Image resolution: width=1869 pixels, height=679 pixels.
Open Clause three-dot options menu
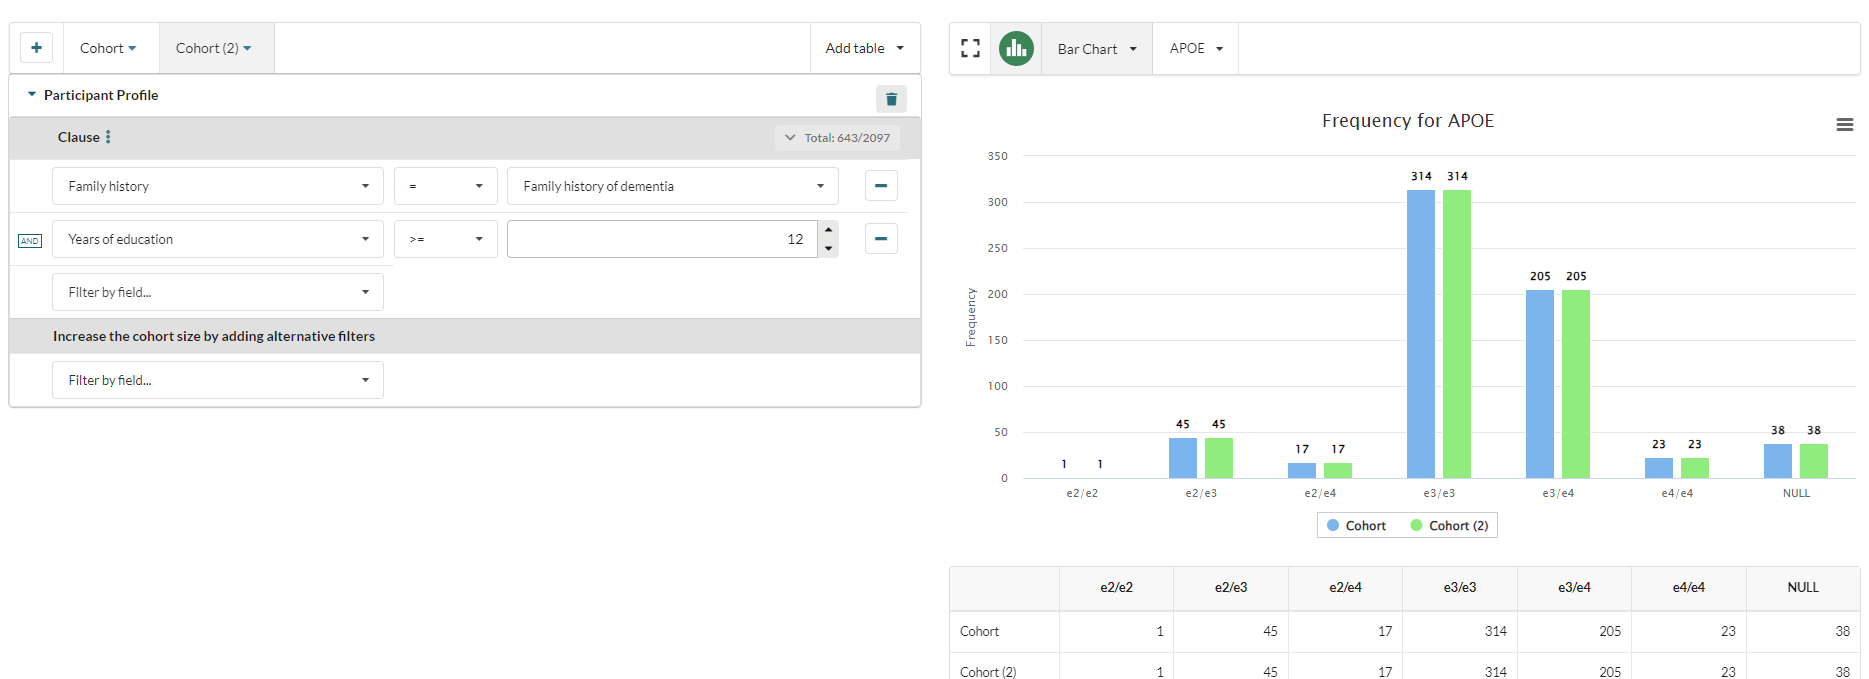pyautogui.click(x=108, y=137)
